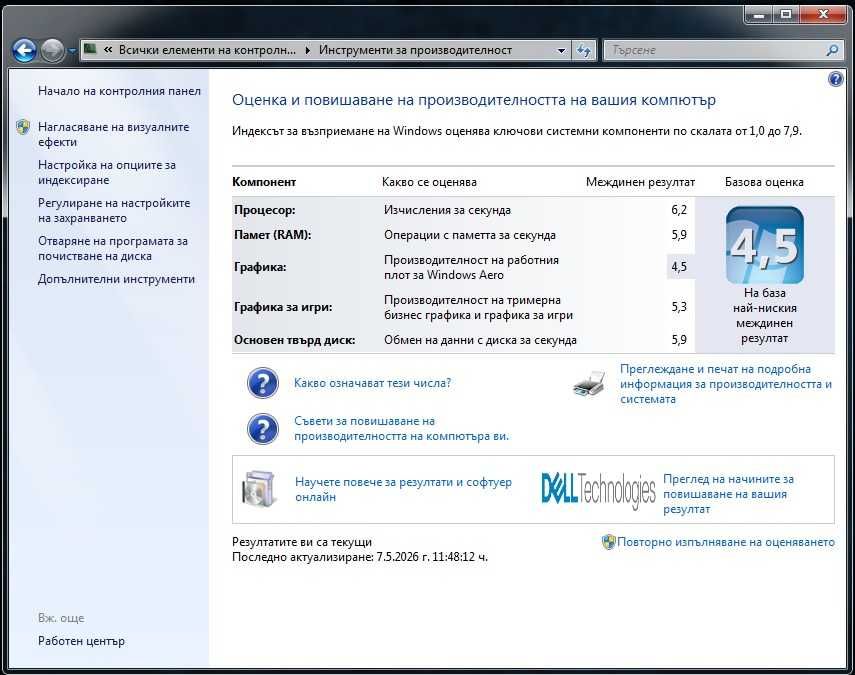This screenshot has width=855, height=675.
Task: Open the blue Help question mark icon
Action: tap(835, 79)
